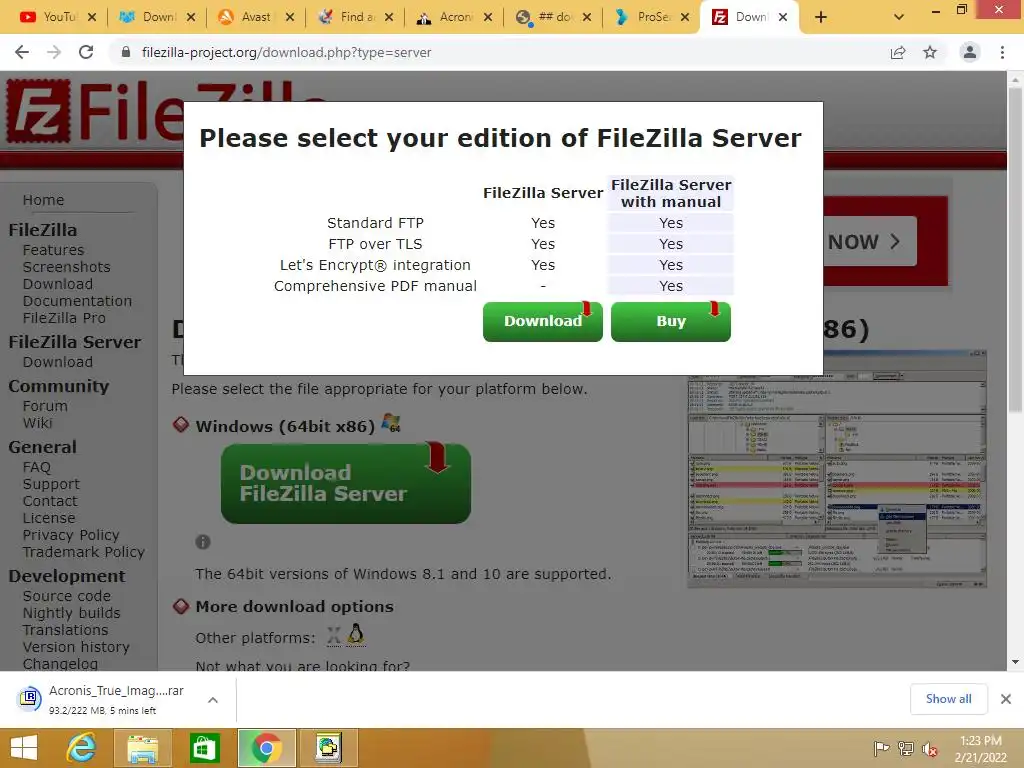Open Screenshots link in sidebar

tap(67, 267)
